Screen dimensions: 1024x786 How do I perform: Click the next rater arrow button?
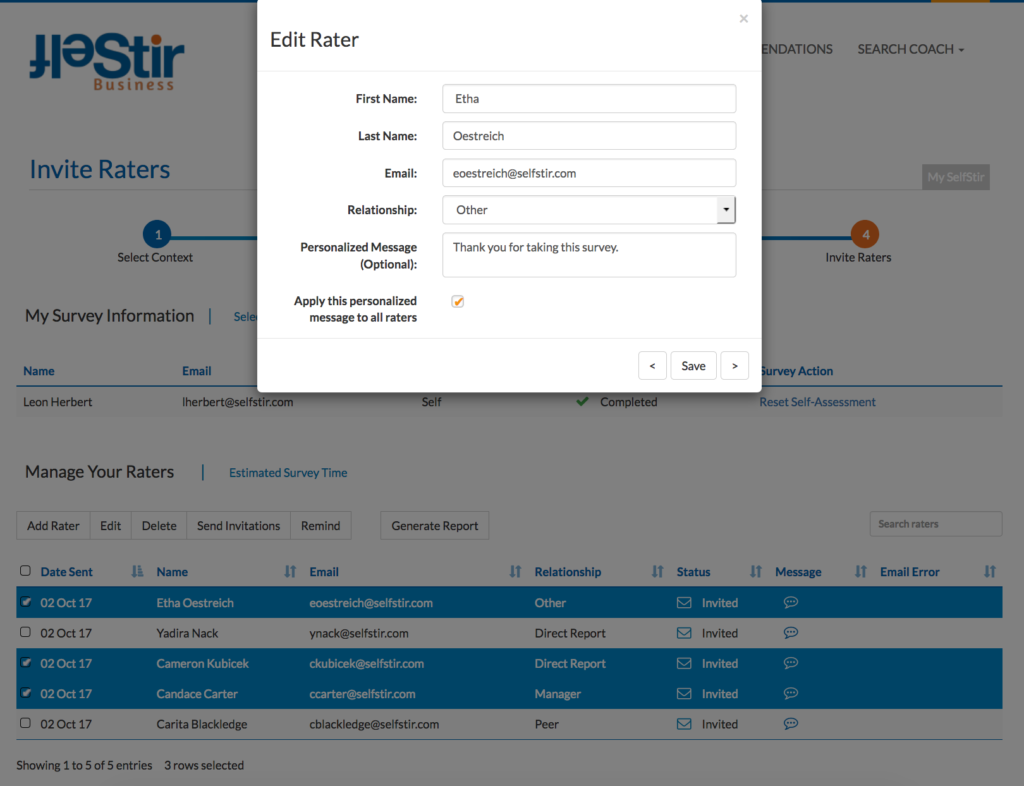[x=734, y=366]
